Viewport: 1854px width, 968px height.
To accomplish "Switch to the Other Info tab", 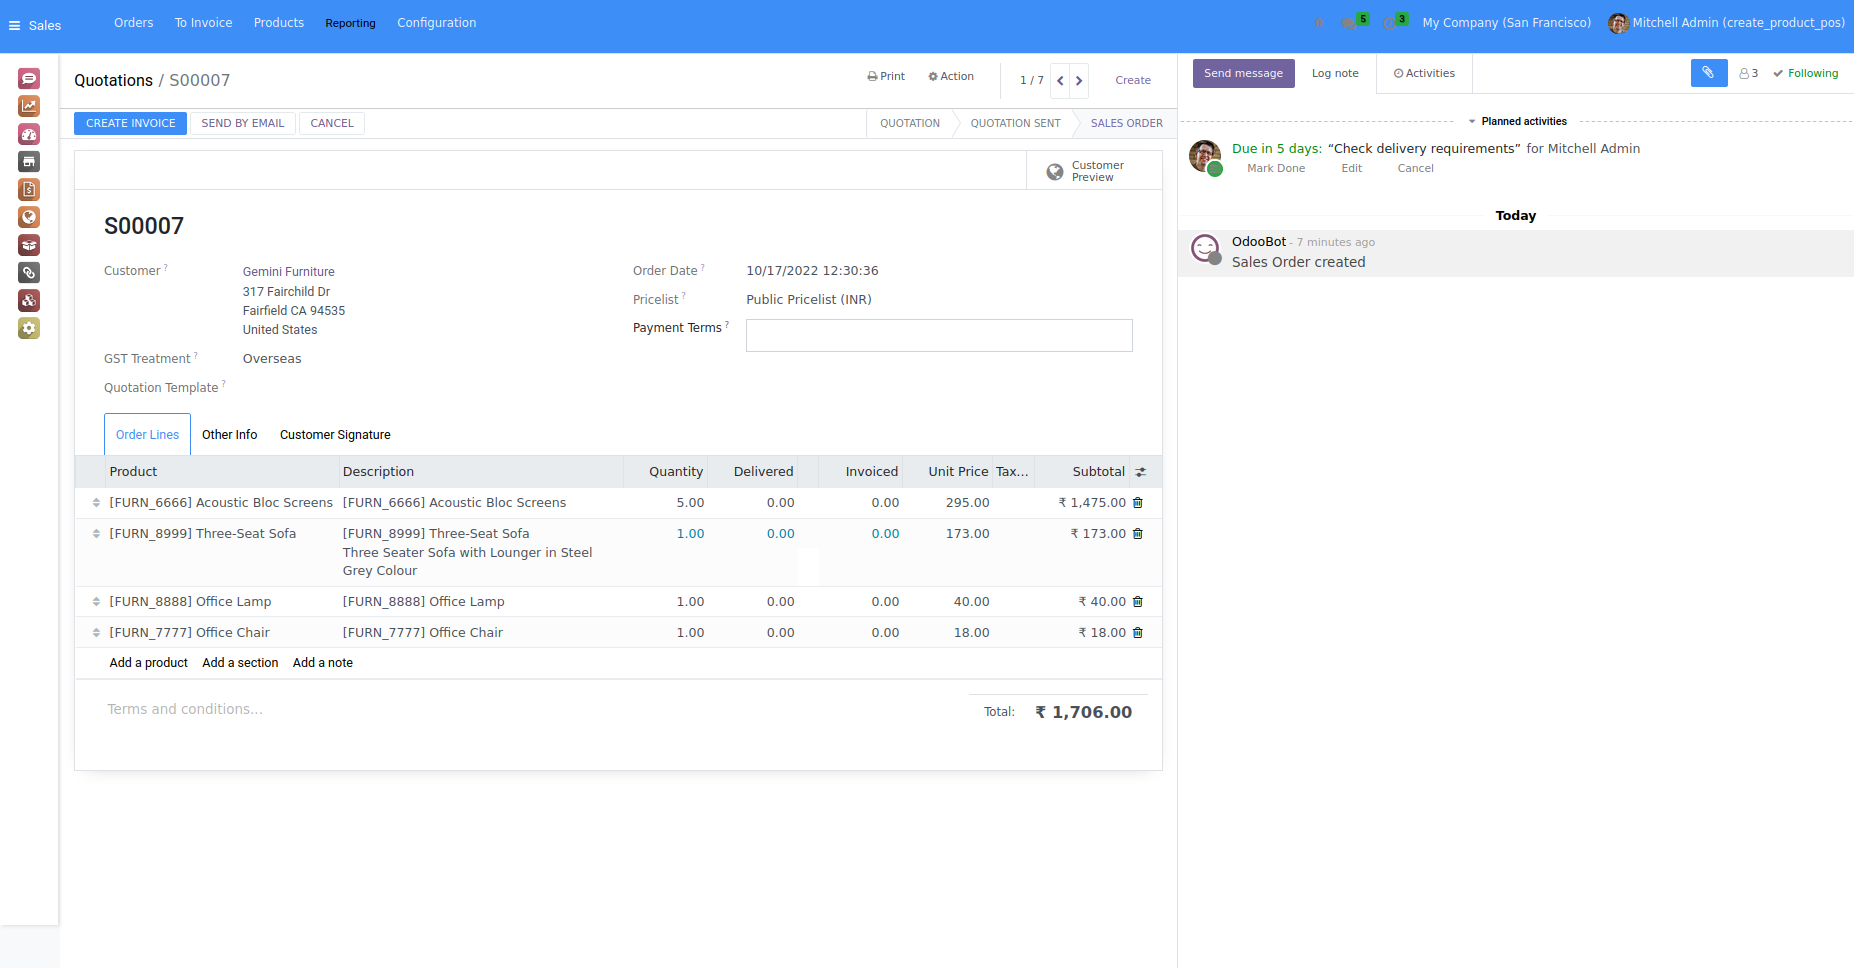I will [x=229, y=435].
